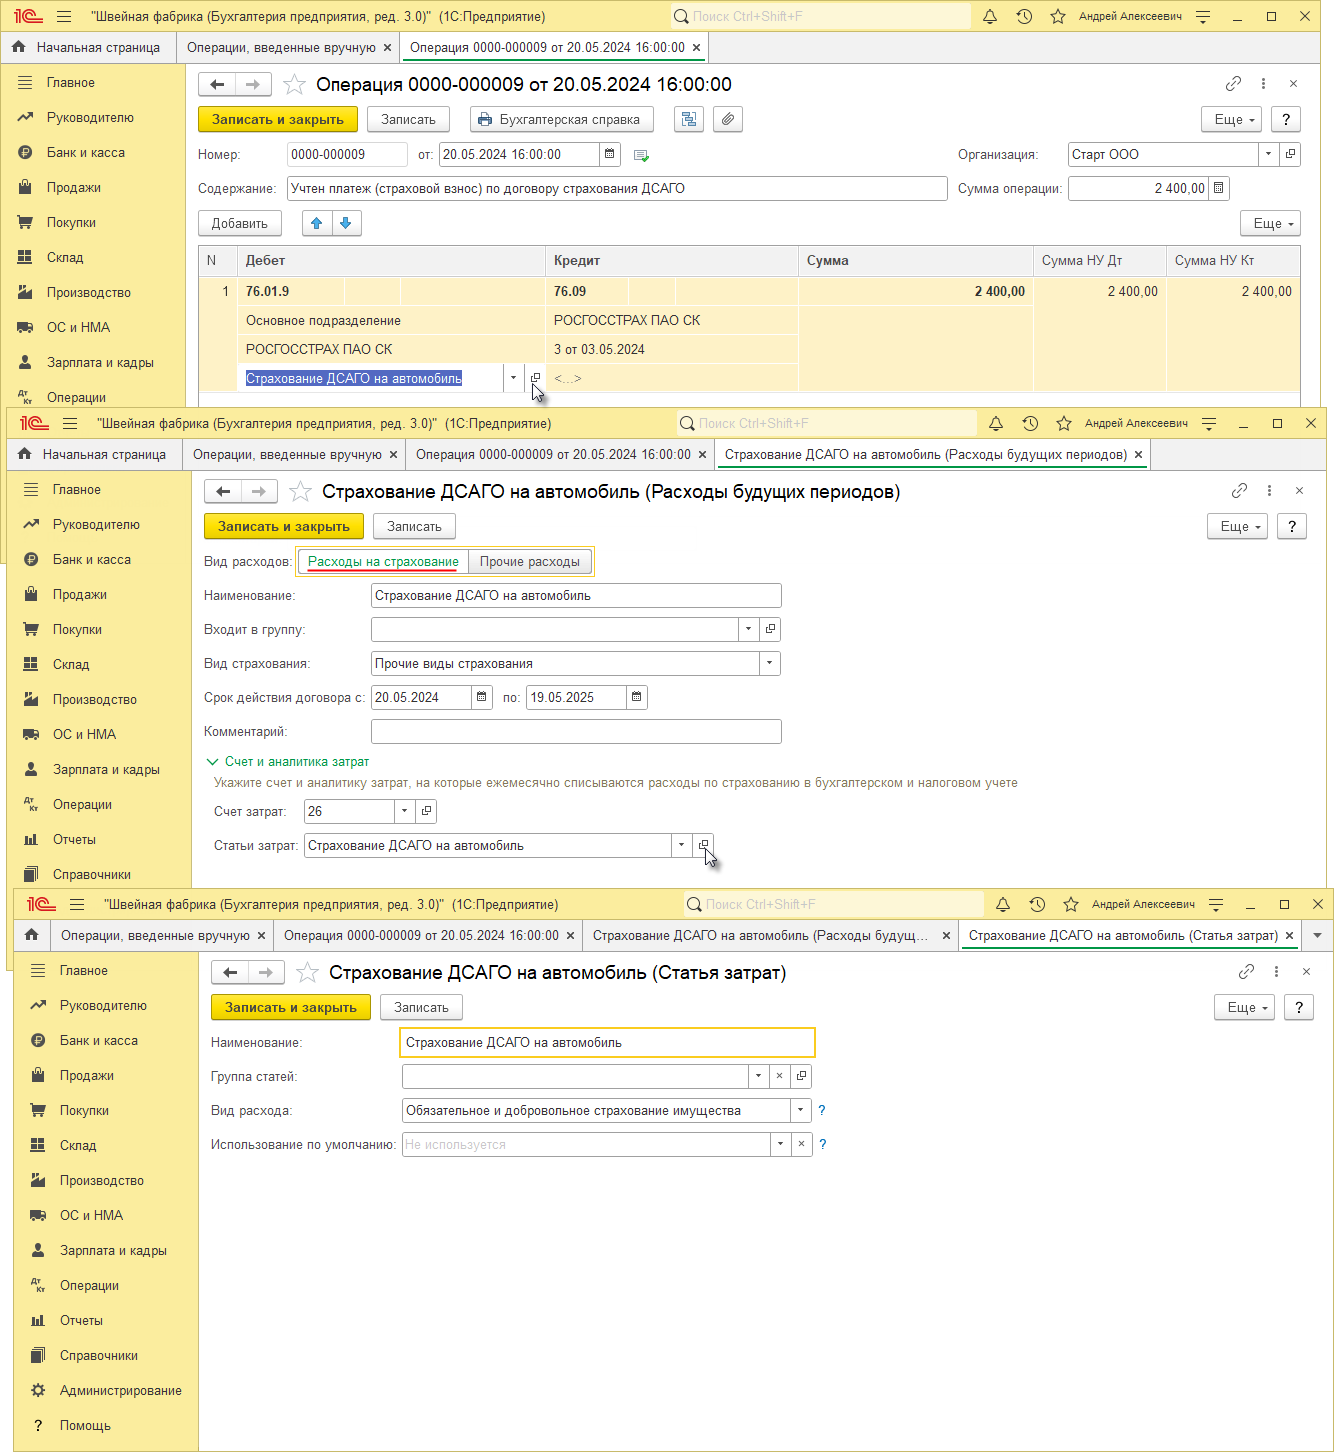
Task: Click the Дт/Кт movements icon next to Бухгалтерская справка
Action: (689, 119)
